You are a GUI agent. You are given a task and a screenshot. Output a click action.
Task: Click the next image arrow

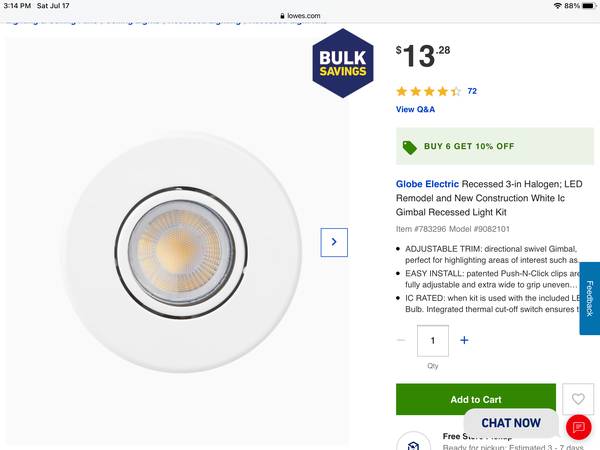pos(334,241)
